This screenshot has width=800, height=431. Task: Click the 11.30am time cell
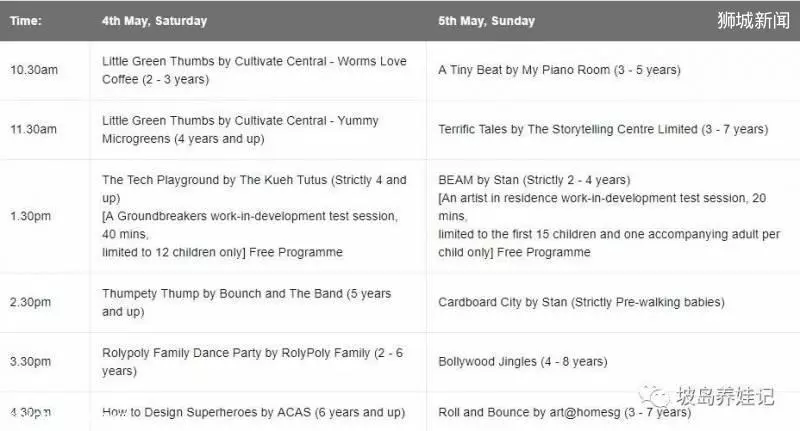click(33, 129)
